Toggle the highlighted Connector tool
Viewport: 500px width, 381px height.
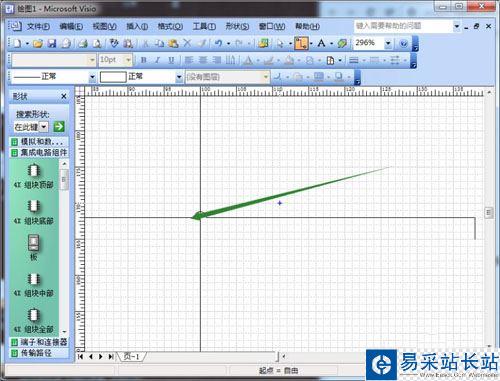pos(301,43)
